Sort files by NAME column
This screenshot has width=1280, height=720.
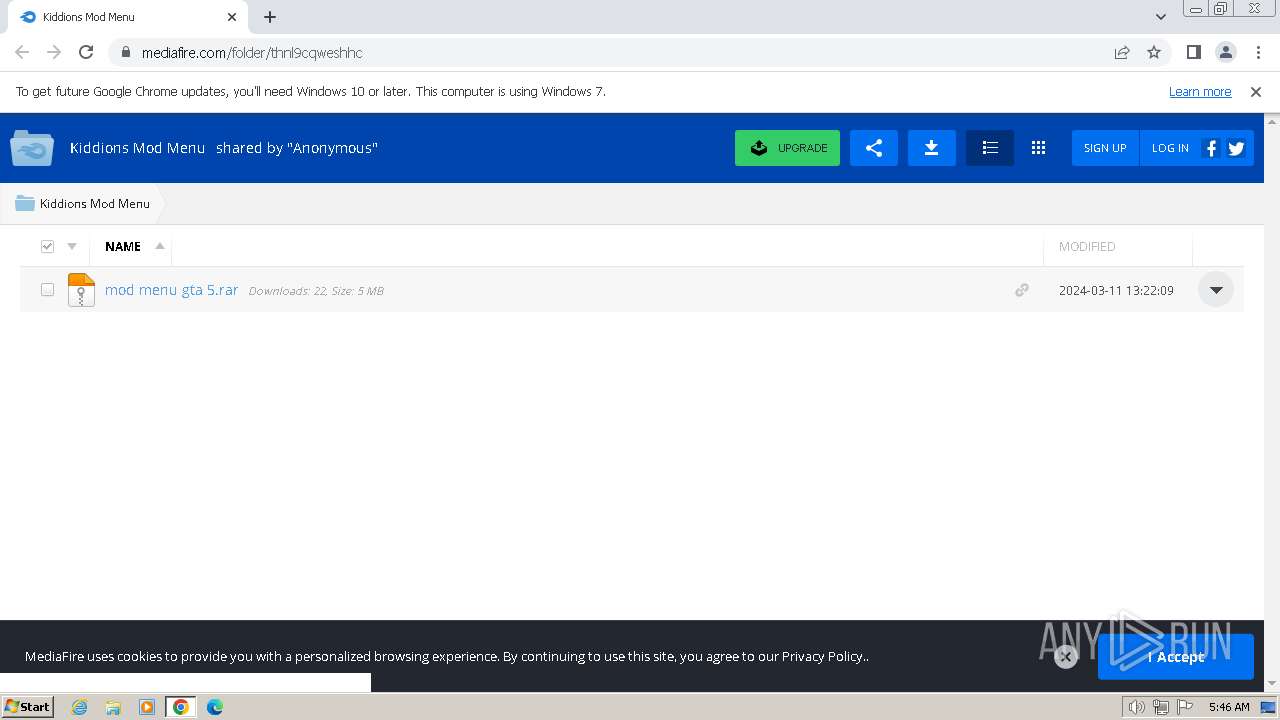pyautogui.click(x=123, y=246)
